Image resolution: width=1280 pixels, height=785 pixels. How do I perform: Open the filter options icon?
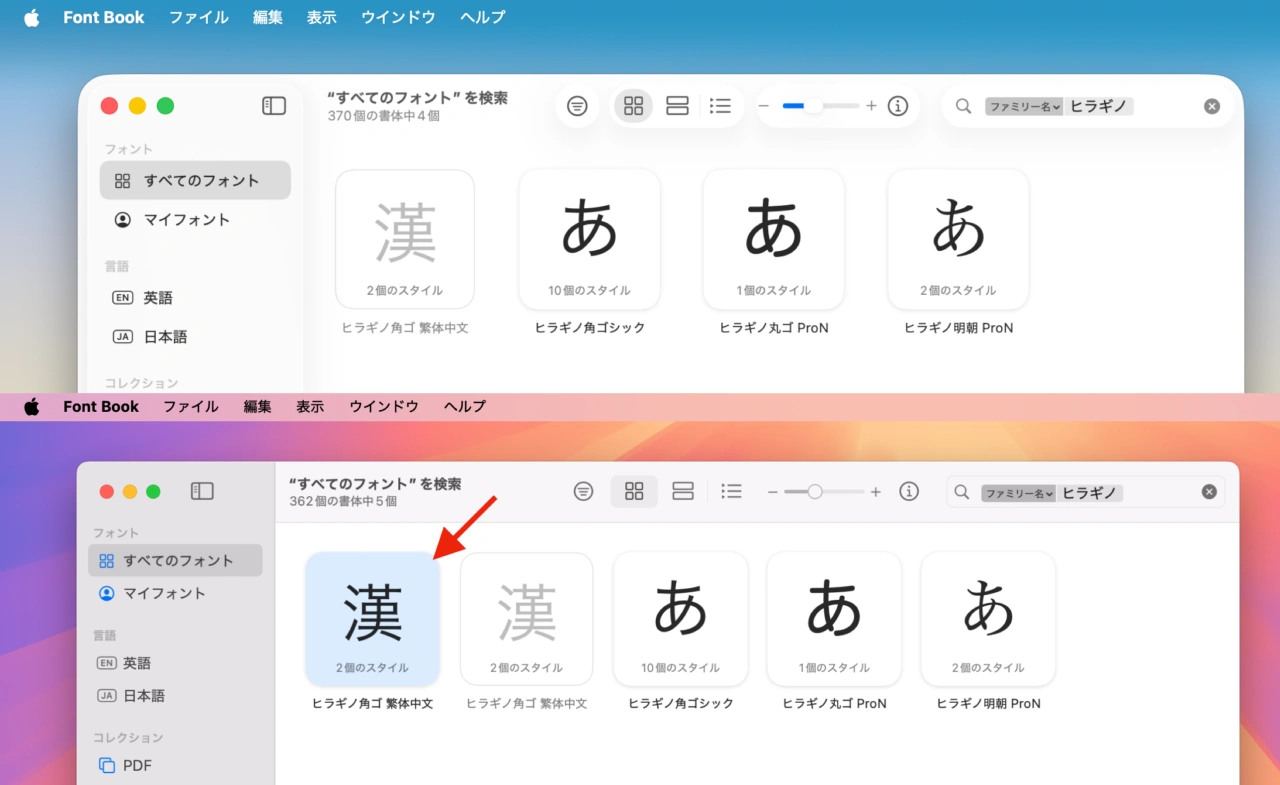tap(577, 105)
